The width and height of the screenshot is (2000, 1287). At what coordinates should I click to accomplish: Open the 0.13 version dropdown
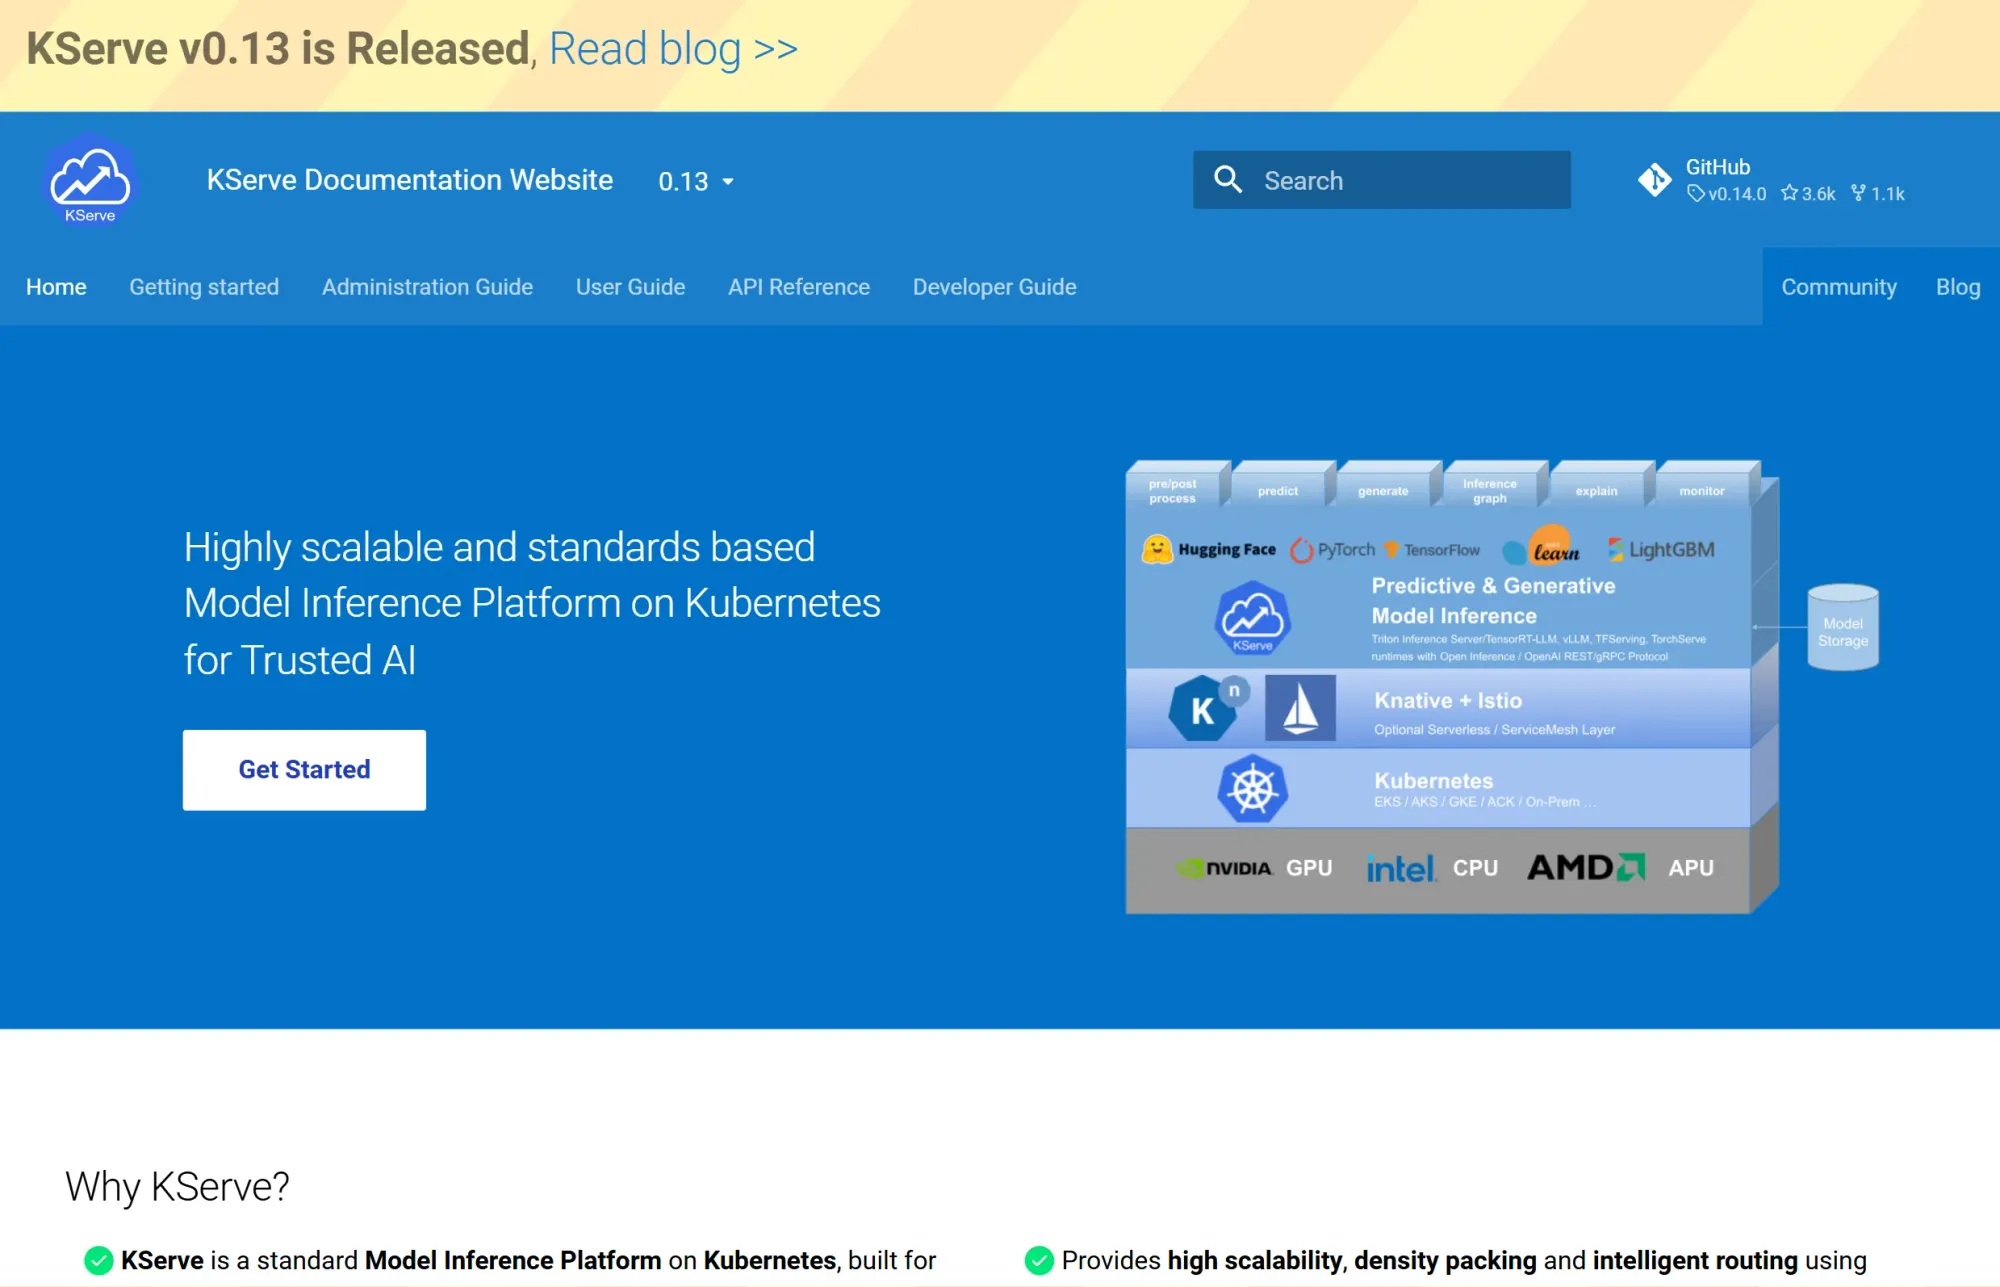pyautogui.click(x=696, y=181)
